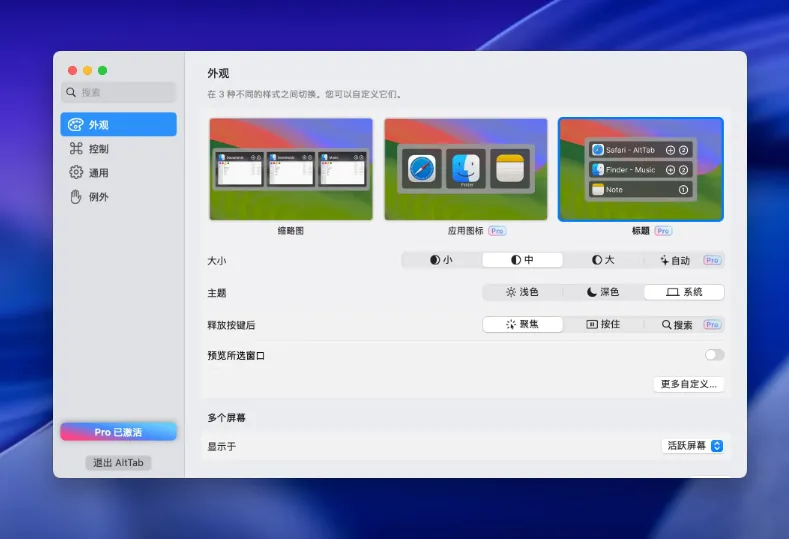Select the 标题 titles style preview

(641, 169)
